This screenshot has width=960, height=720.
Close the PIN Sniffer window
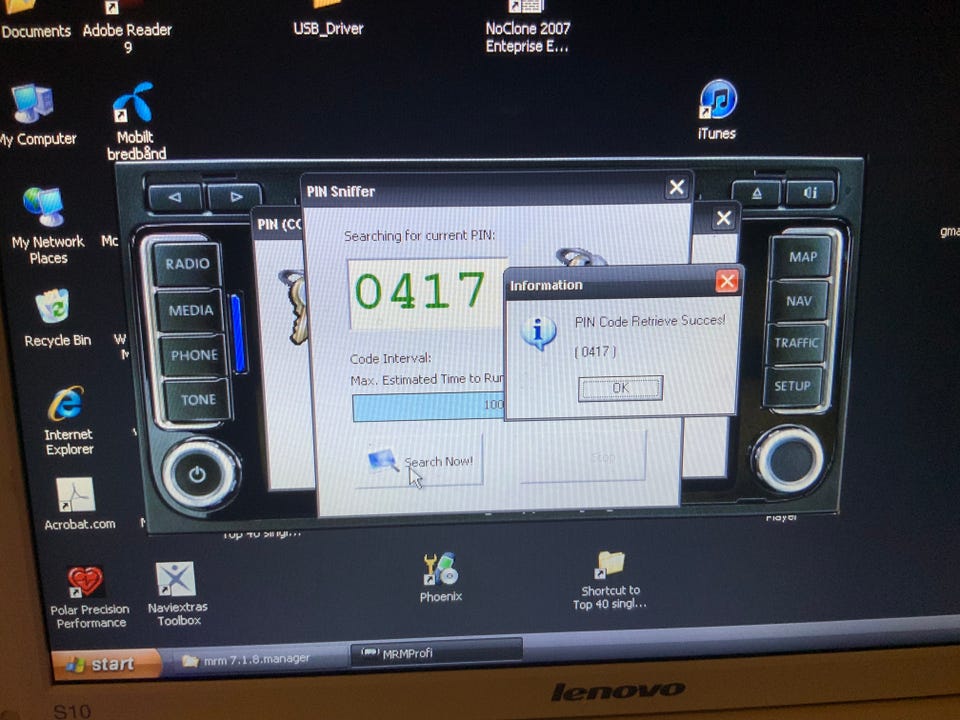click(x=677, y=187)
